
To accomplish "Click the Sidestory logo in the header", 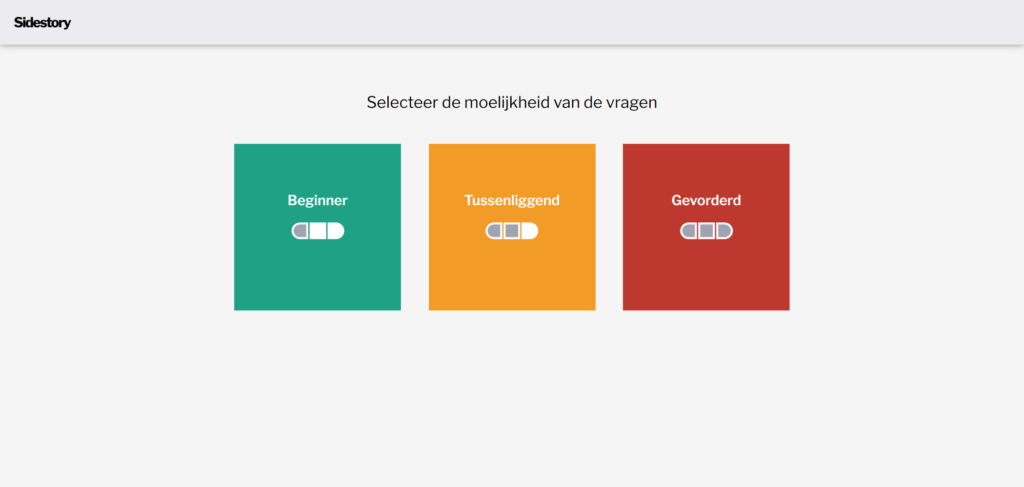I will tap(43, 22).
